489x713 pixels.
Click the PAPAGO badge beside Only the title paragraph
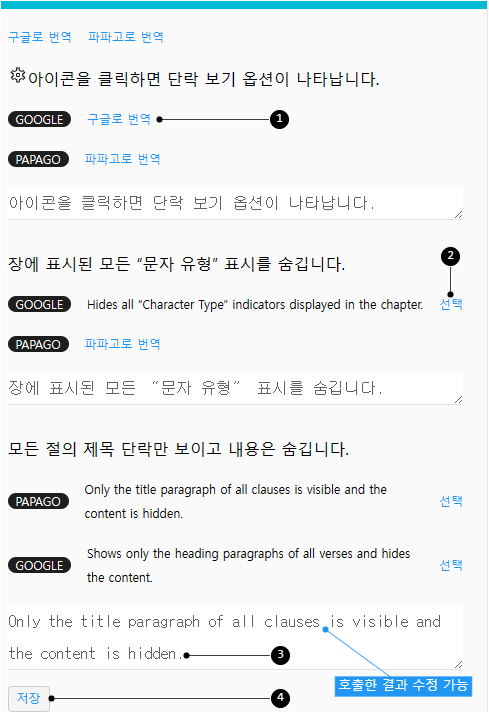(x=38, y=502)
